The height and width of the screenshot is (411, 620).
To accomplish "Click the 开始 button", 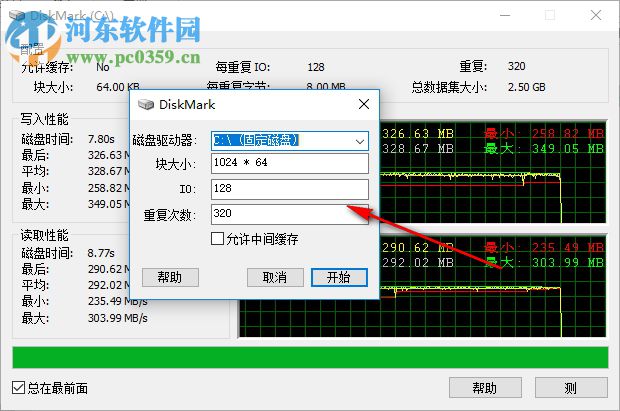I will 339,277.
